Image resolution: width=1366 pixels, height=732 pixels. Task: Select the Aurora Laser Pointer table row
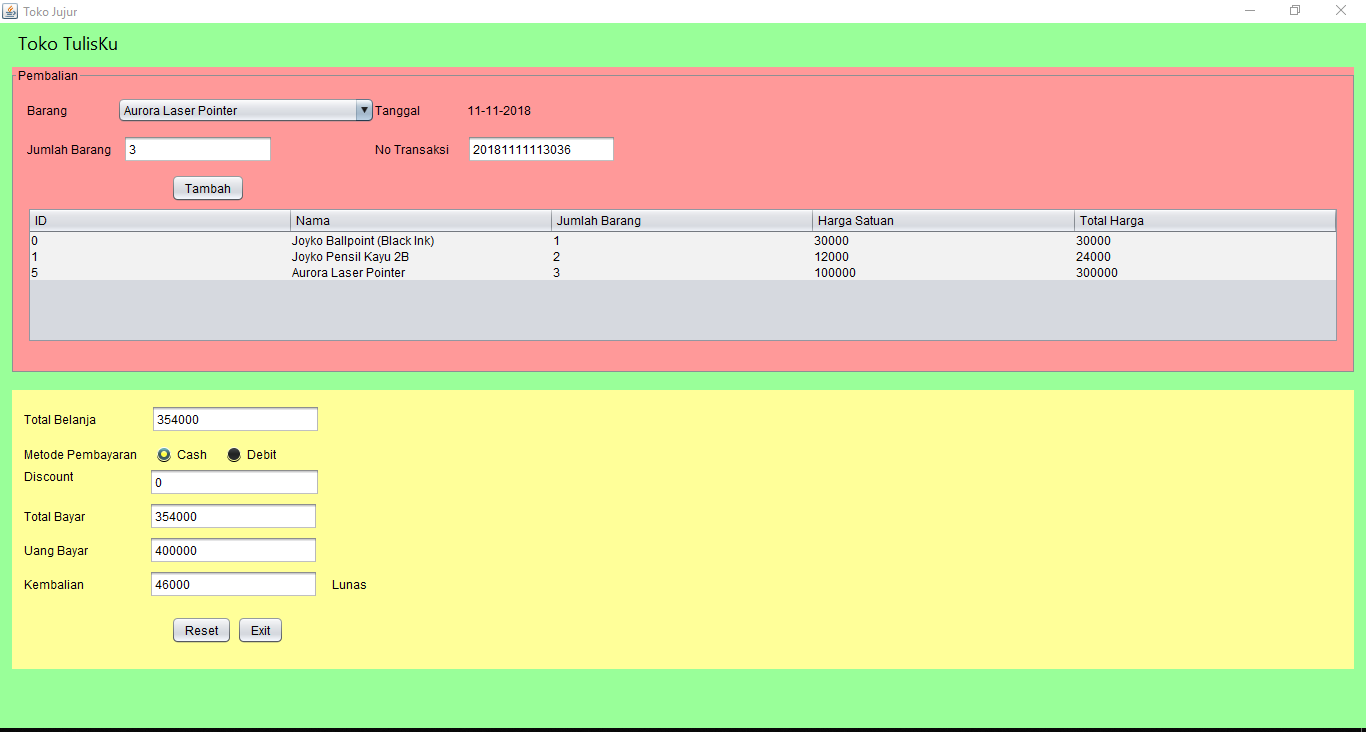(683, 273)
